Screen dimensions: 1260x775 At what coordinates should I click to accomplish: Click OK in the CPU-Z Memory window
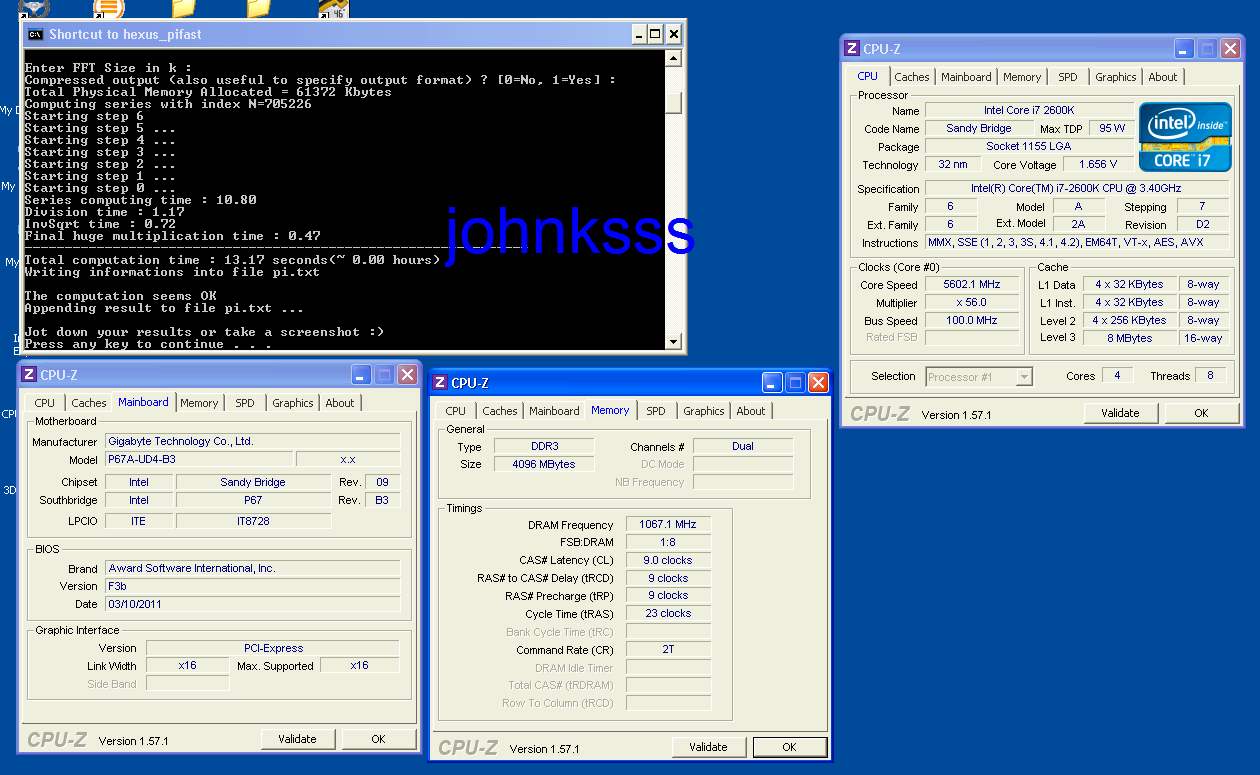(789, 747)
